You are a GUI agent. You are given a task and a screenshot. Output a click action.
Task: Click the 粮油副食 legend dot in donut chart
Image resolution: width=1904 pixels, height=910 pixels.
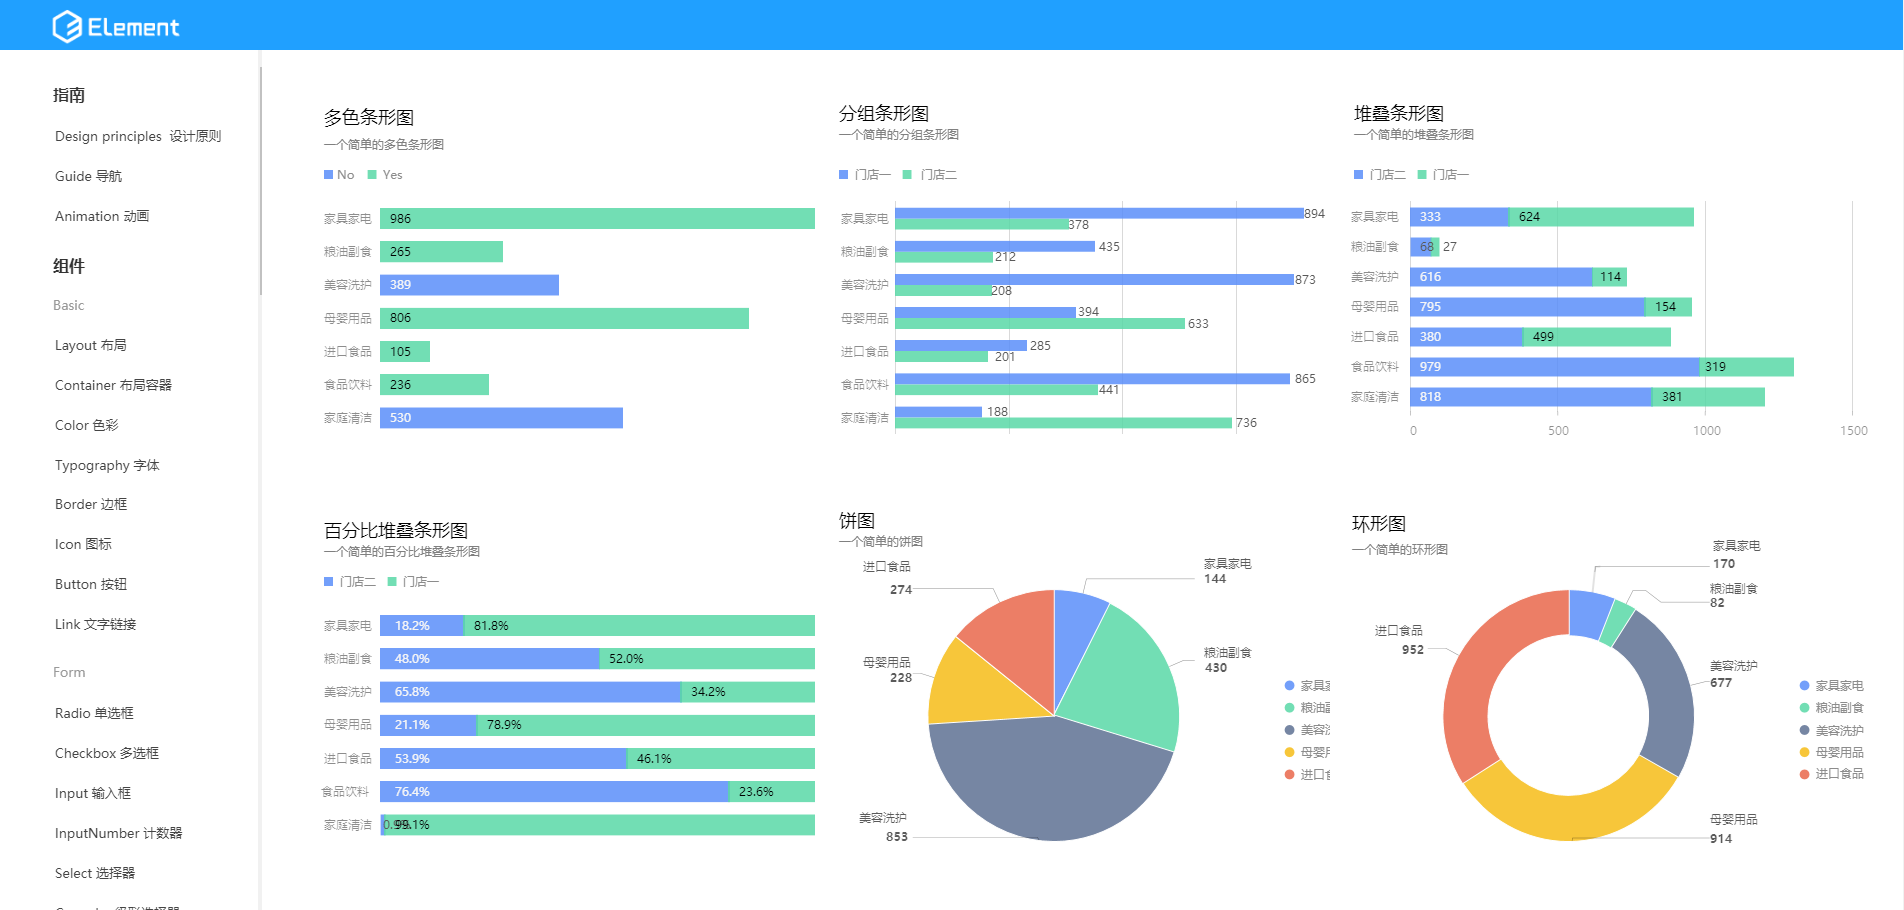(x=1804, y=708)
